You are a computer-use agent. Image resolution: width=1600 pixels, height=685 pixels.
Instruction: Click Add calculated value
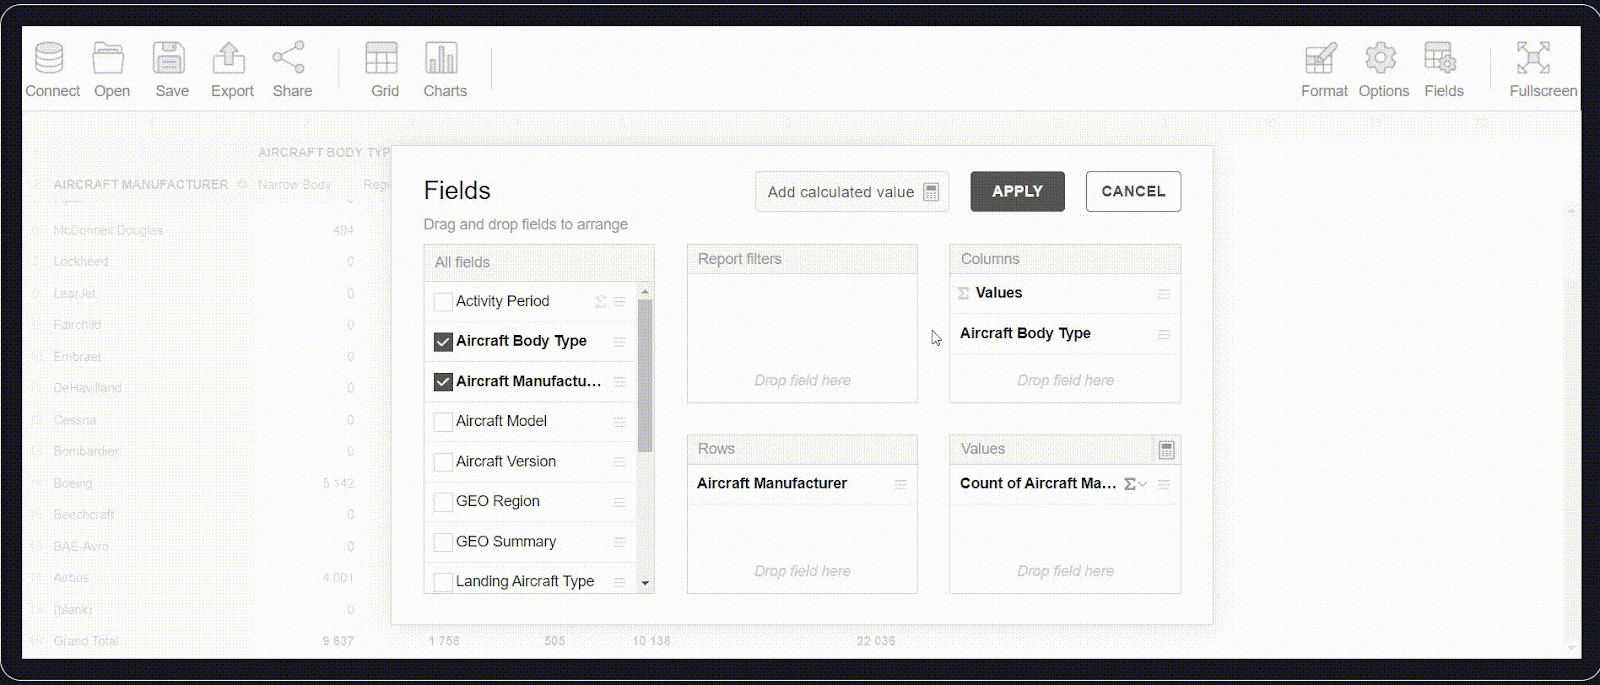click(852, 192)
